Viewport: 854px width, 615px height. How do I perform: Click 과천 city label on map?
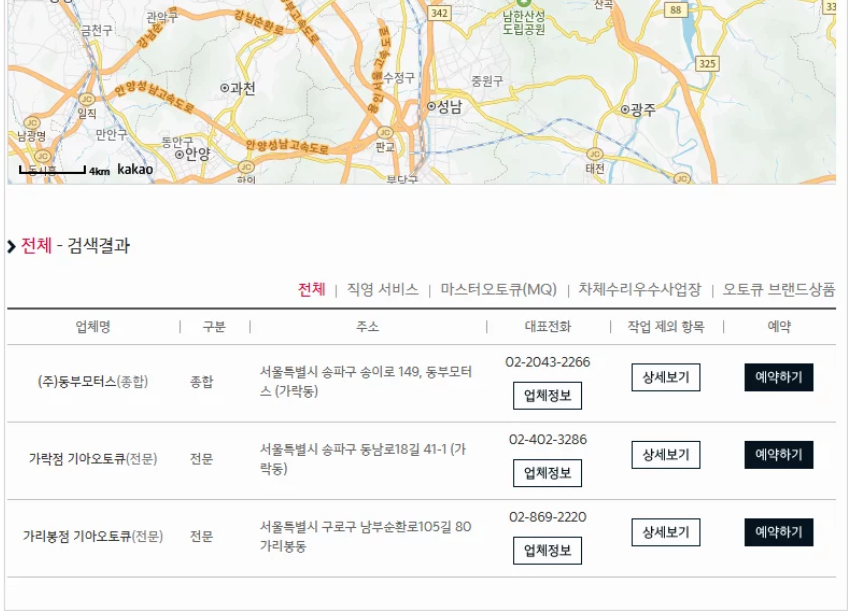pyautogui.click(x=238, y=88)
